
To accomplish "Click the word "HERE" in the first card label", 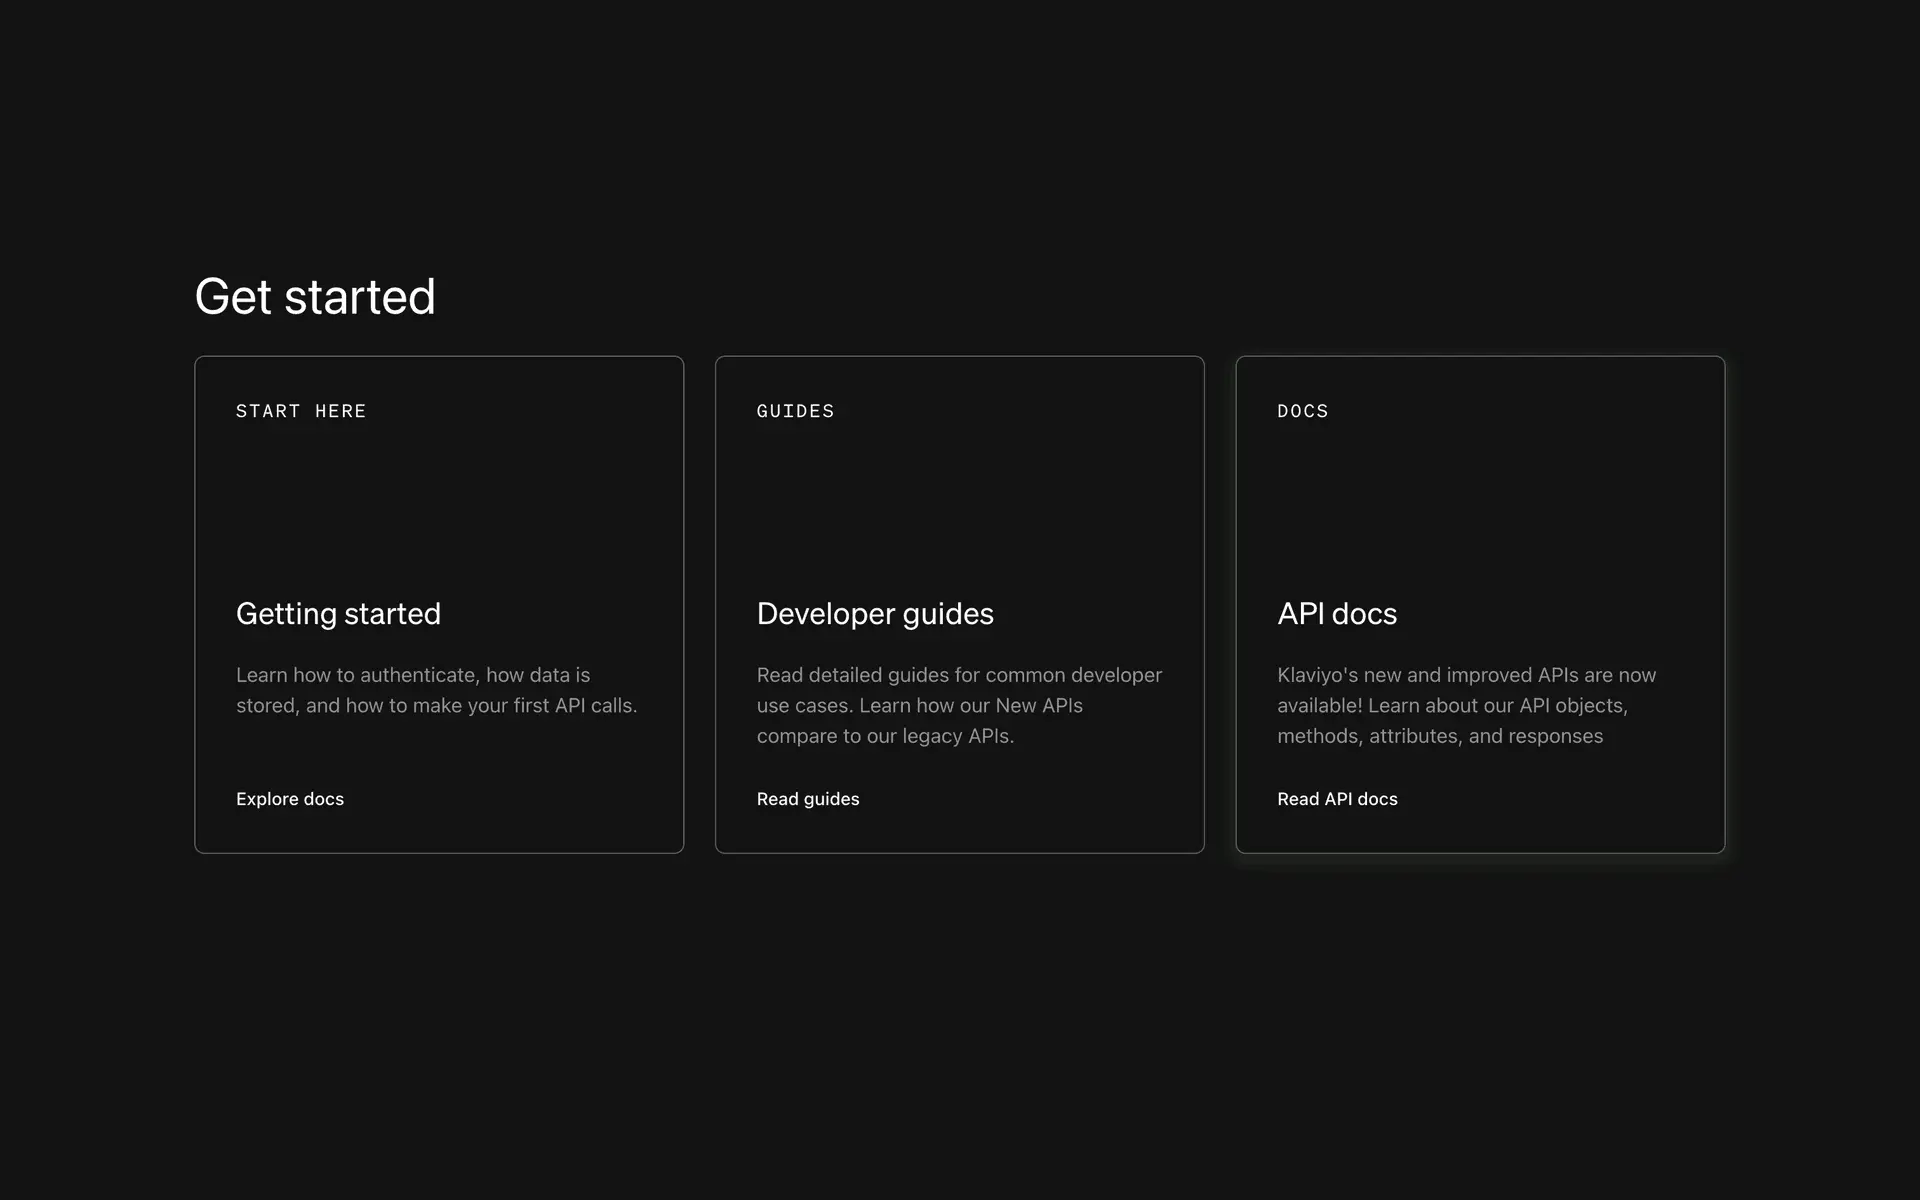I will click(x=340, y=411).
